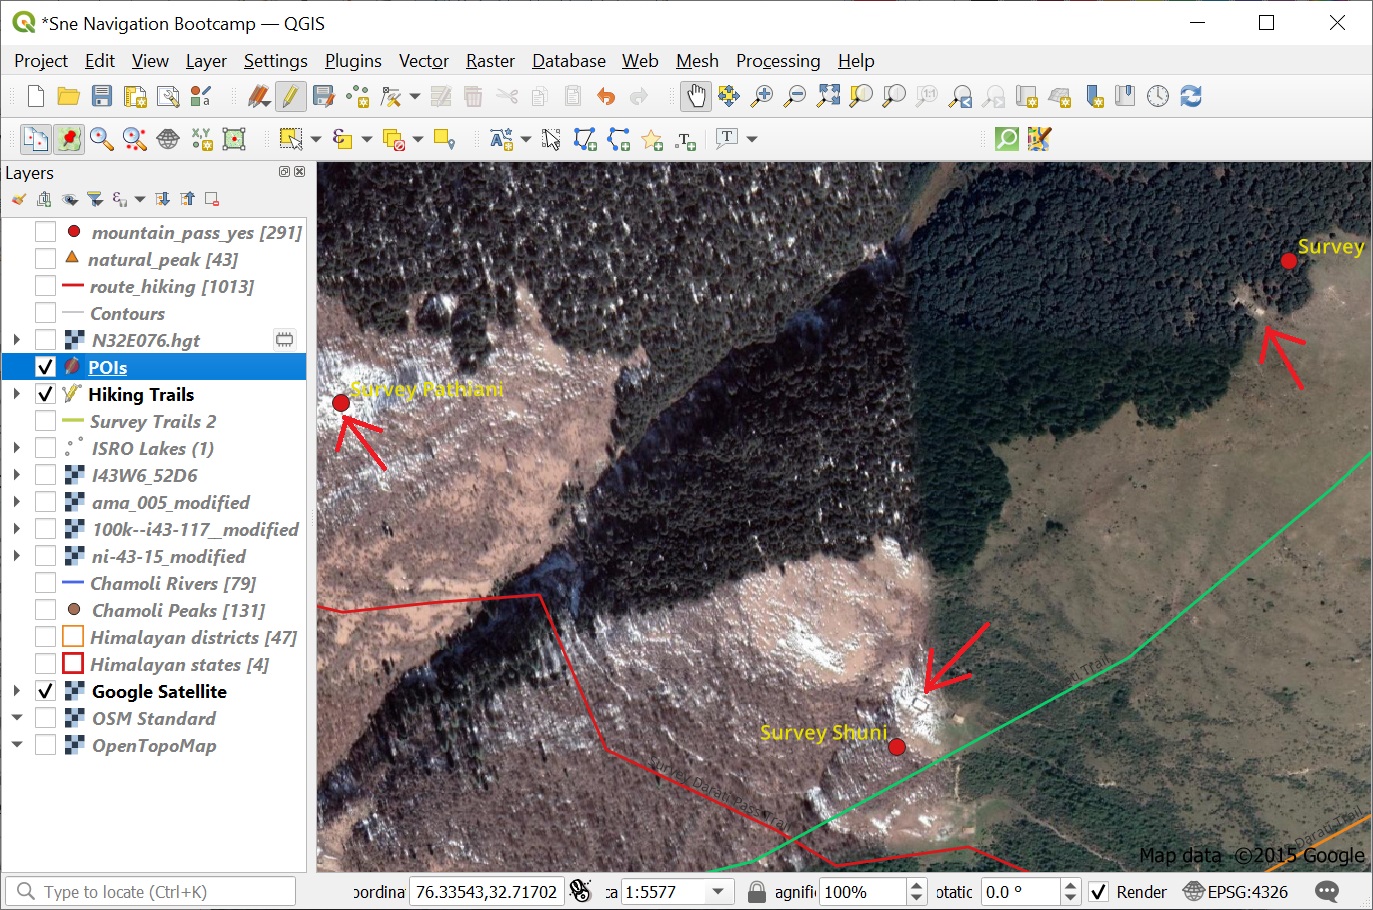Select the Google Satellite layer name
The height and width of the screenshot is (910, 1373).
pyautogui.click(x=159, y=691)
